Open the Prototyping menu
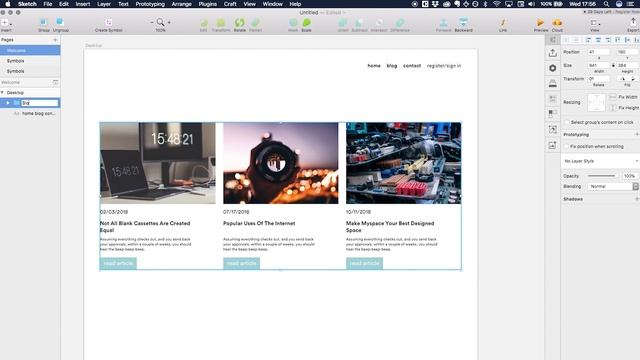The image size is (640, 360). click(150, 4)
